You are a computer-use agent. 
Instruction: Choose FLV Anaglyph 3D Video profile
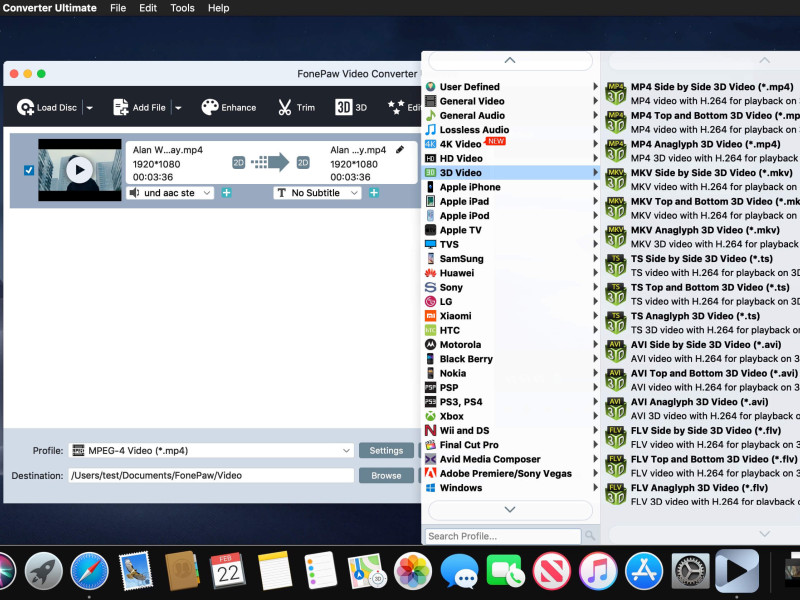pos(702,494)
